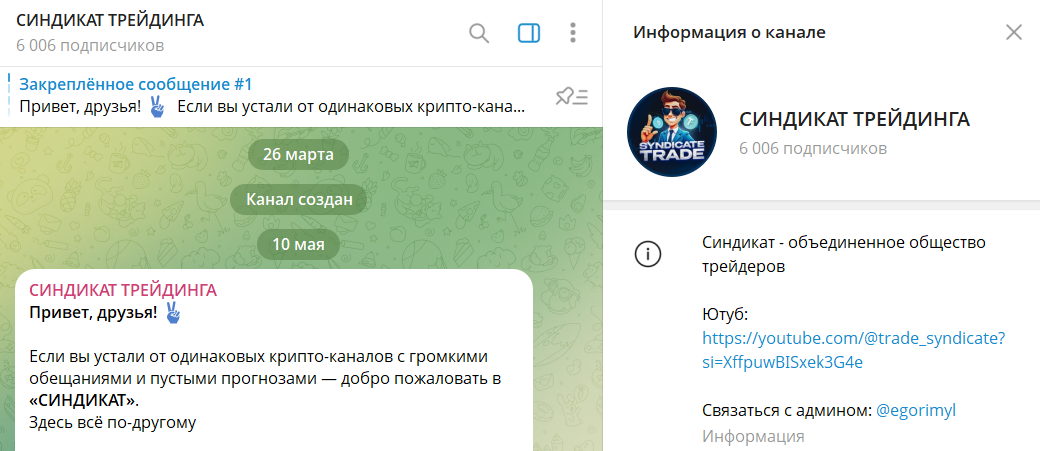
Task: Click sender name СИНДИКАТ ТРЕЙДИНГА in message
Action: coord(123,290)
